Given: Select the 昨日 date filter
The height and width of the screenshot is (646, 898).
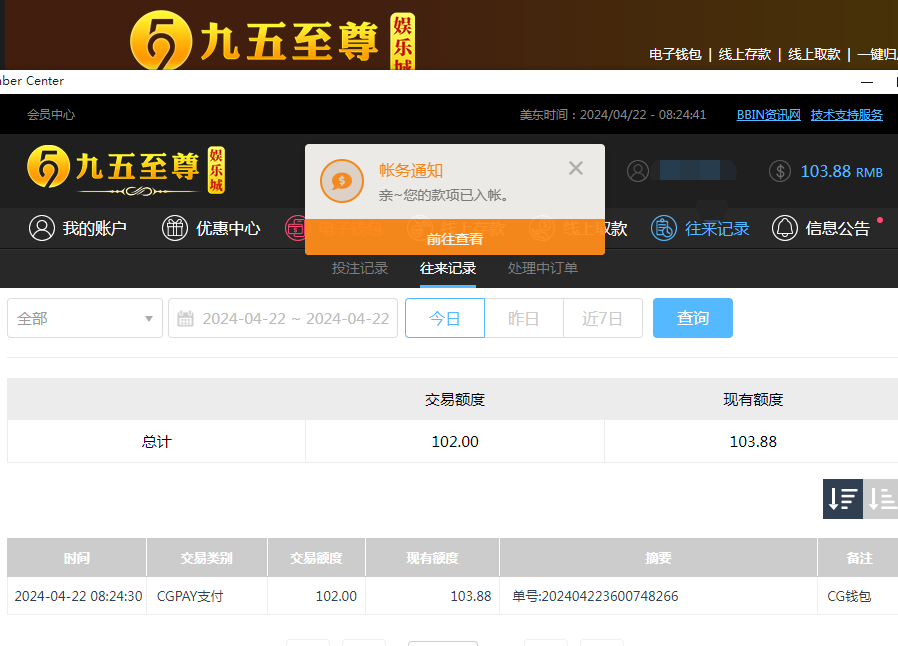Looking at the screenshot, I should (x=524, y=319).
